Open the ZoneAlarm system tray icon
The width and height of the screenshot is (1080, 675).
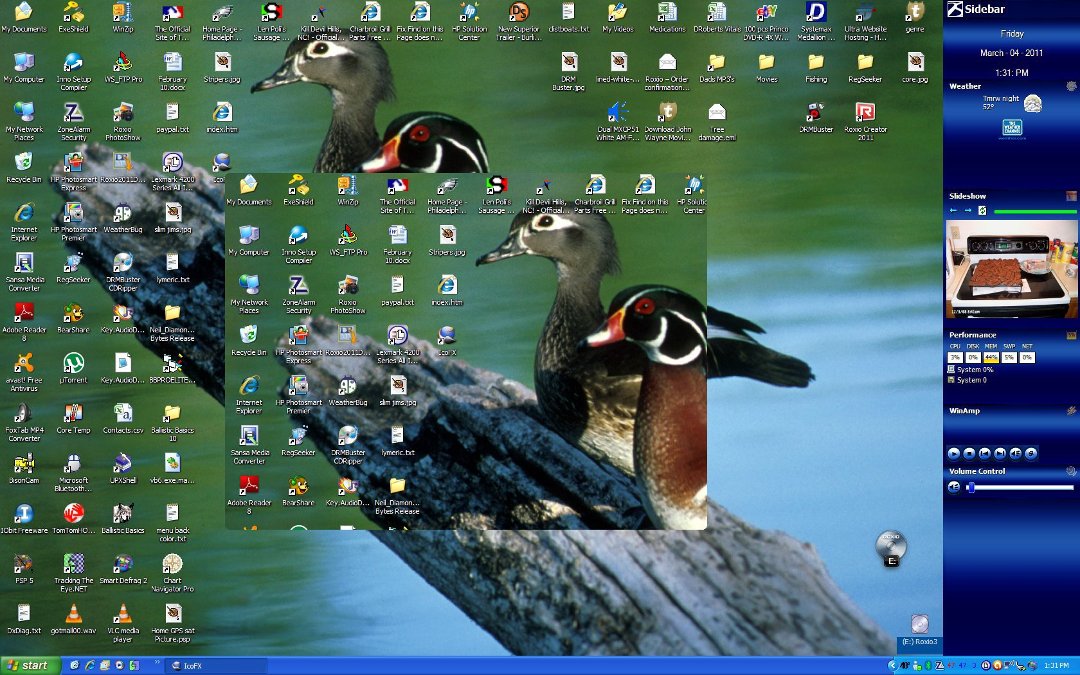pos(939,665)
